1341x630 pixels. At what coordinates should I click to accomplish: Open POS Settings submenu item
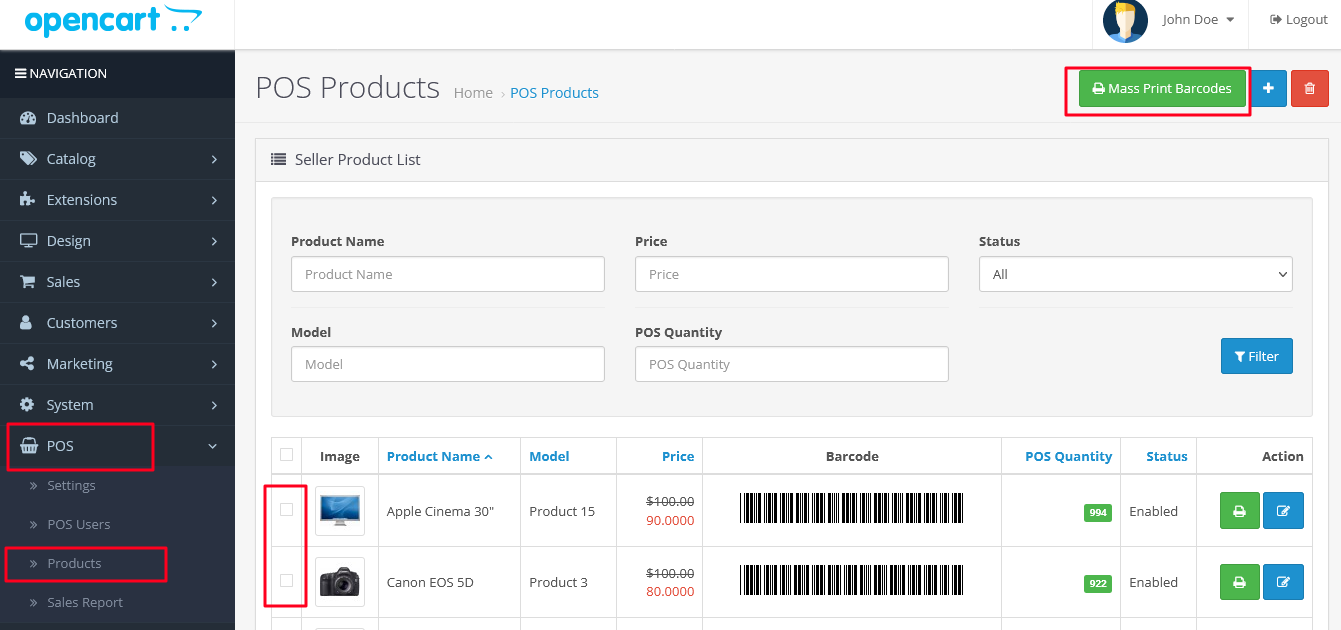(117, 486)
